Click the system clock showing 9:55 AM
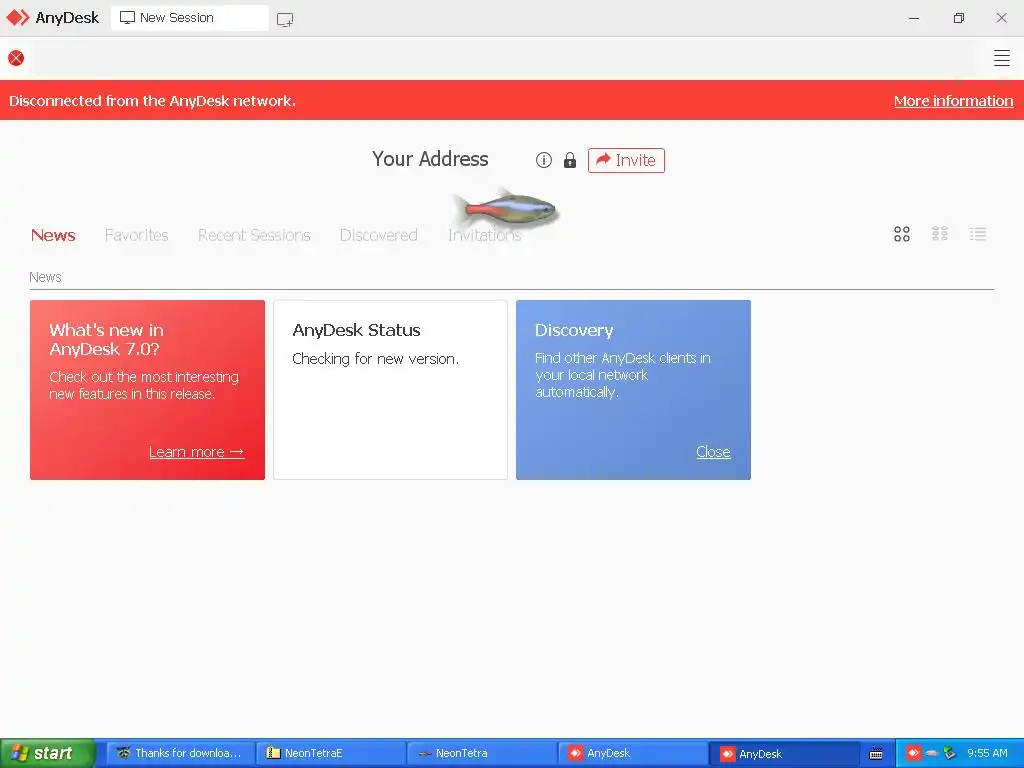The image size is (1024, 768). 987,753
